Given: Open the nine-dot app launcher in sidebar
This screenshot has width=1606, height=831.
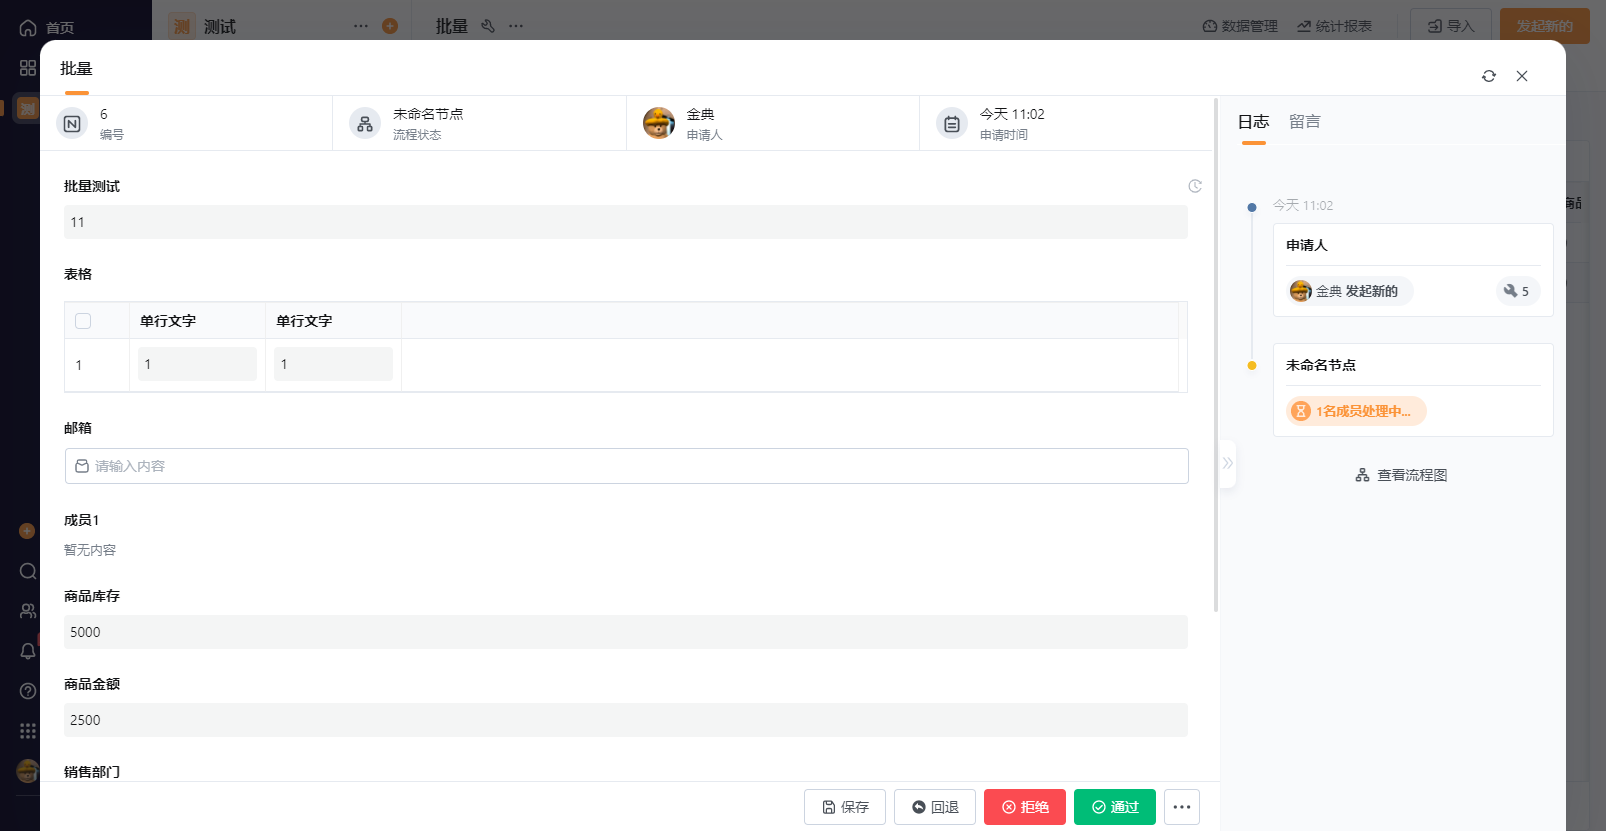Looking at the screenshot, I should pos(28,731).
